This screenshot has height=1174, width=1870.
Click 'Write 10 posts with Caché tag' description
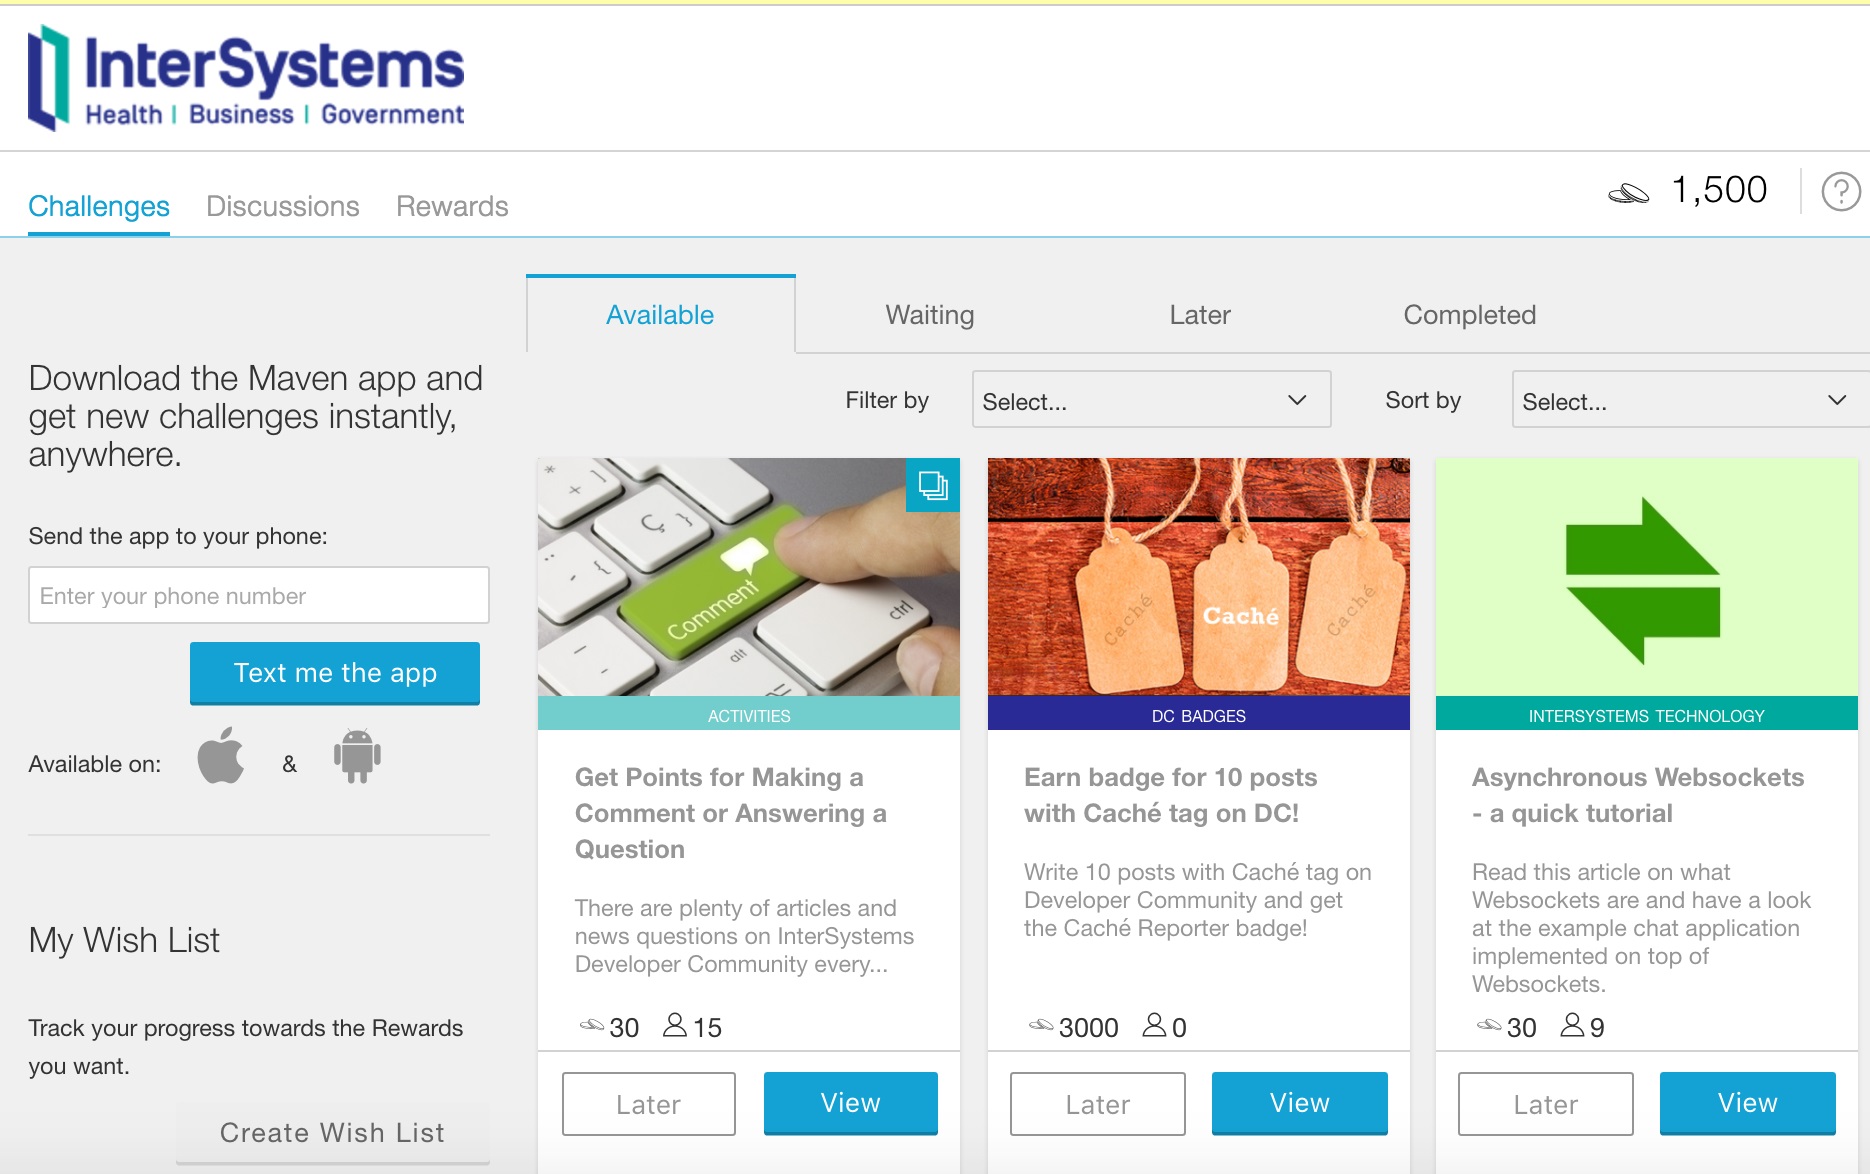[x=1198, y=900]
